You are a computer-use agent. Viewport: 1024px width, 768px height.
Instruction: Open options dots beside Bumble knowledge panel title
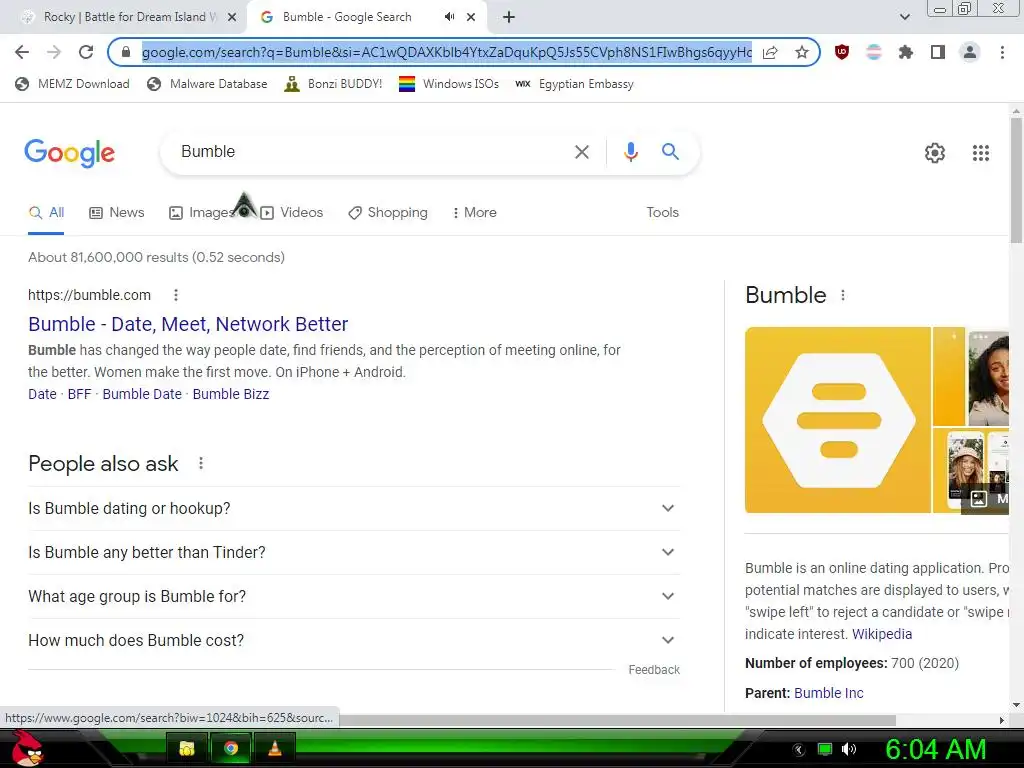[x=843, y=295]
